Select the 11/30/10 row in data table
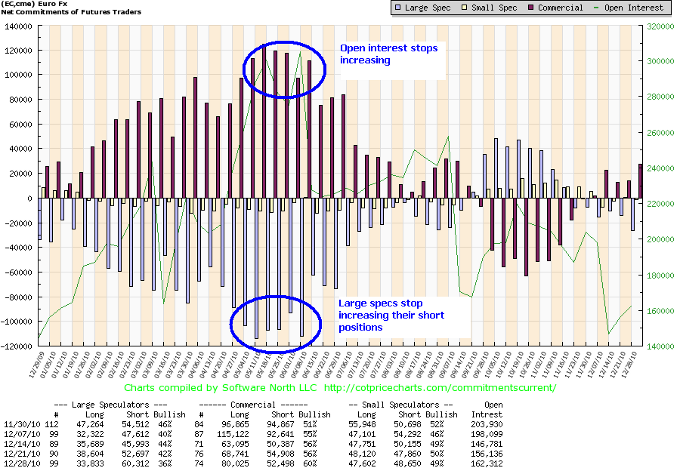Image resolution: width=680 pixels, height=468 pixels. (339, 422)
